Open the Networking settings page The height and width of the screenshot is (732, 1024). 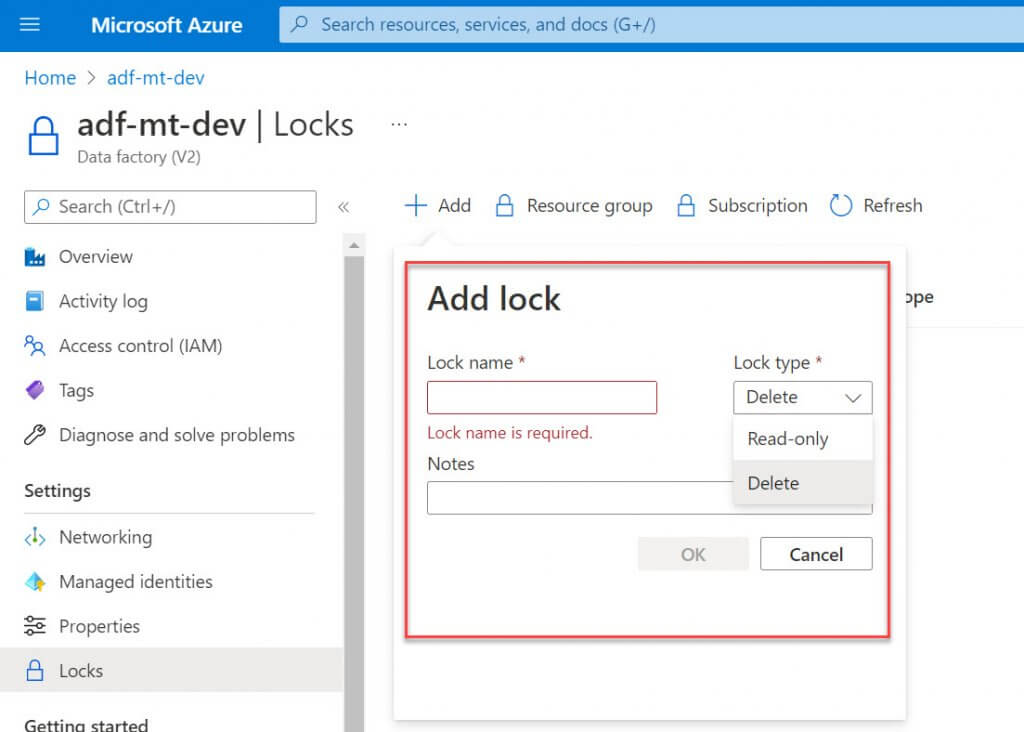point(105,537)
